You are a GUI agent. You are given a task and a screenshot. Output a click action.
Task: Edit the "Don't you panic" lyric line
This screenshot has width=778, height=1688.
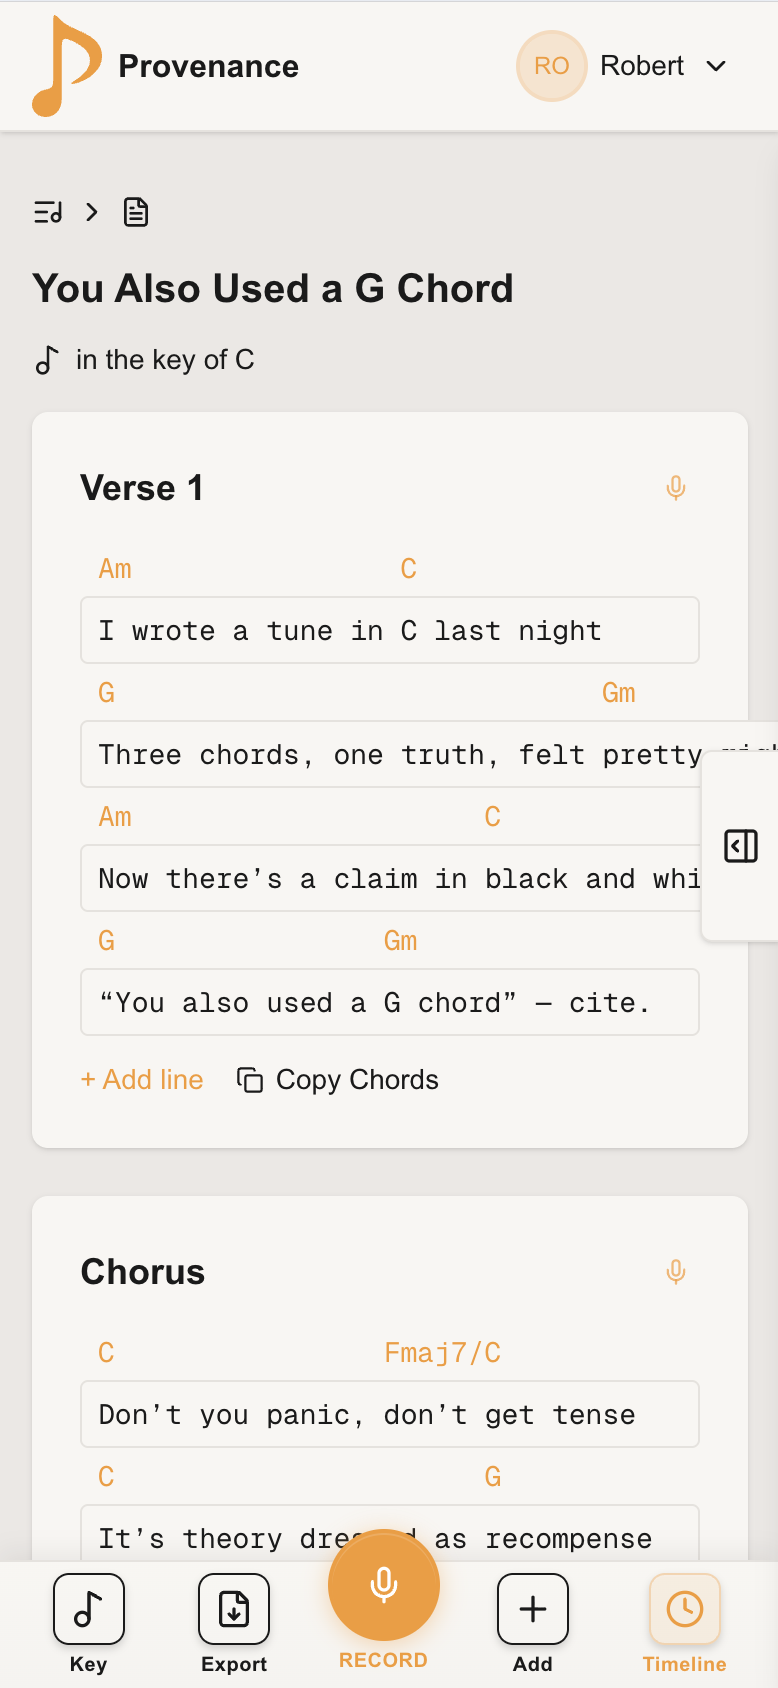point(390,1415)
